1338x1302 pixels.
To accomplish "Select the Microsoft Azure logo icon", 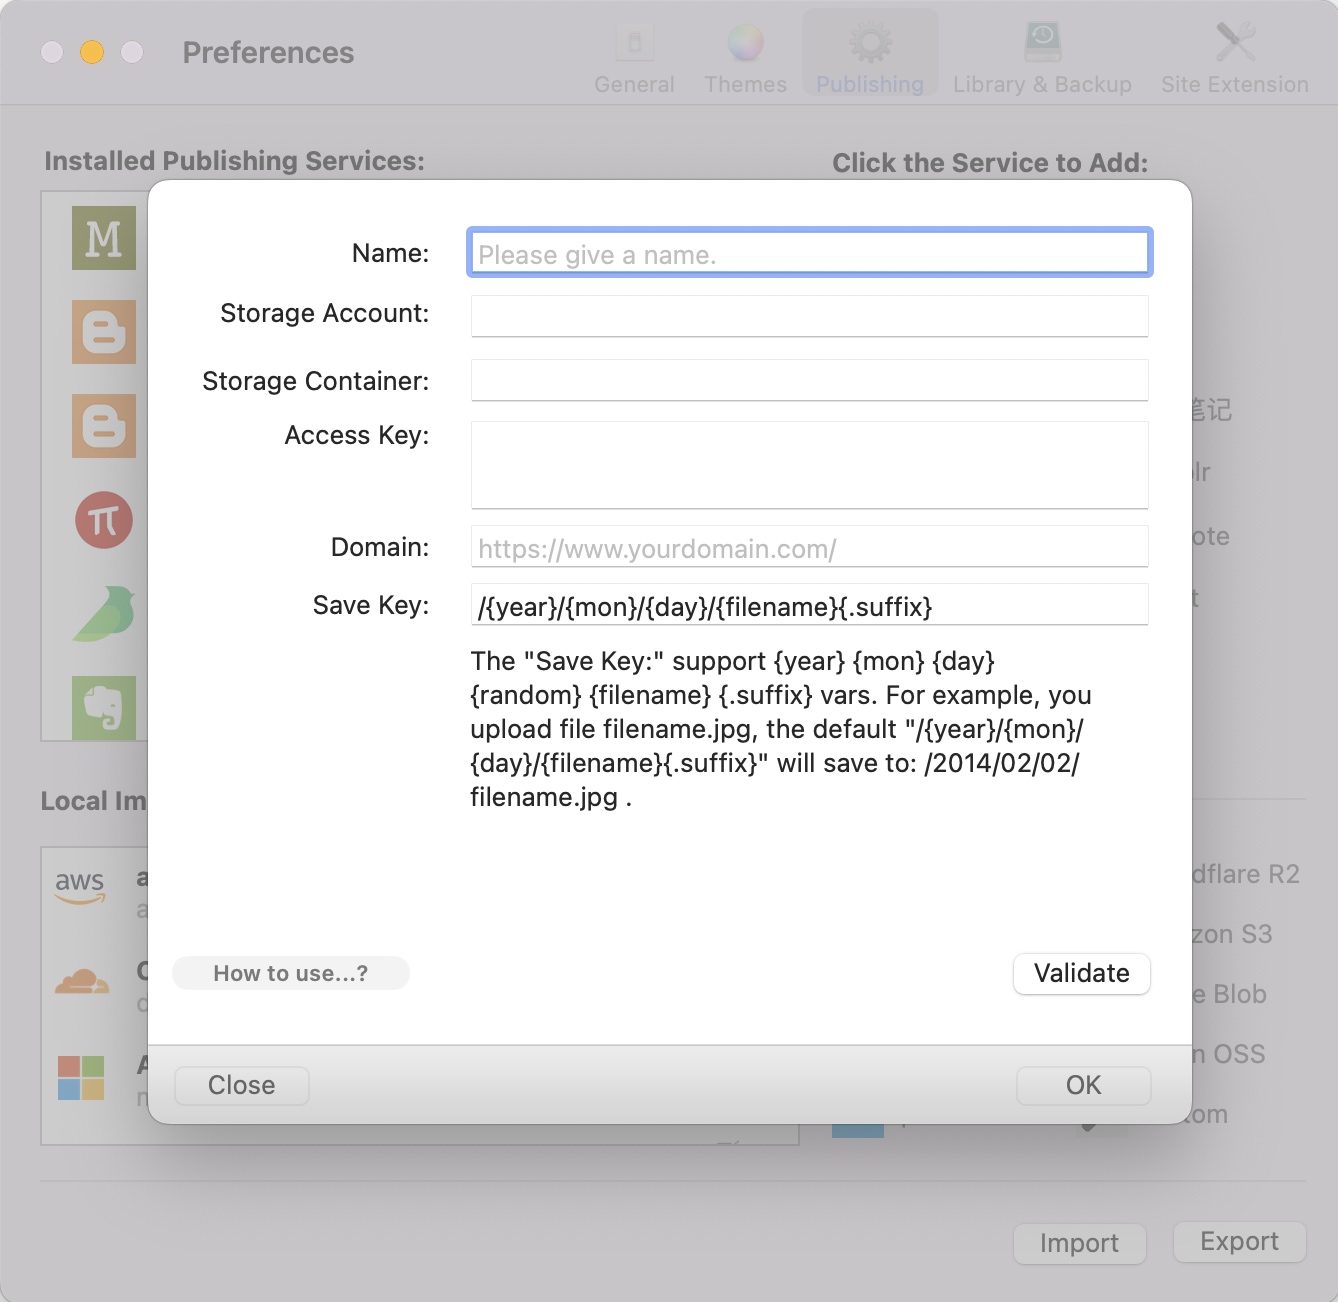I will (x=81, y=1078).
